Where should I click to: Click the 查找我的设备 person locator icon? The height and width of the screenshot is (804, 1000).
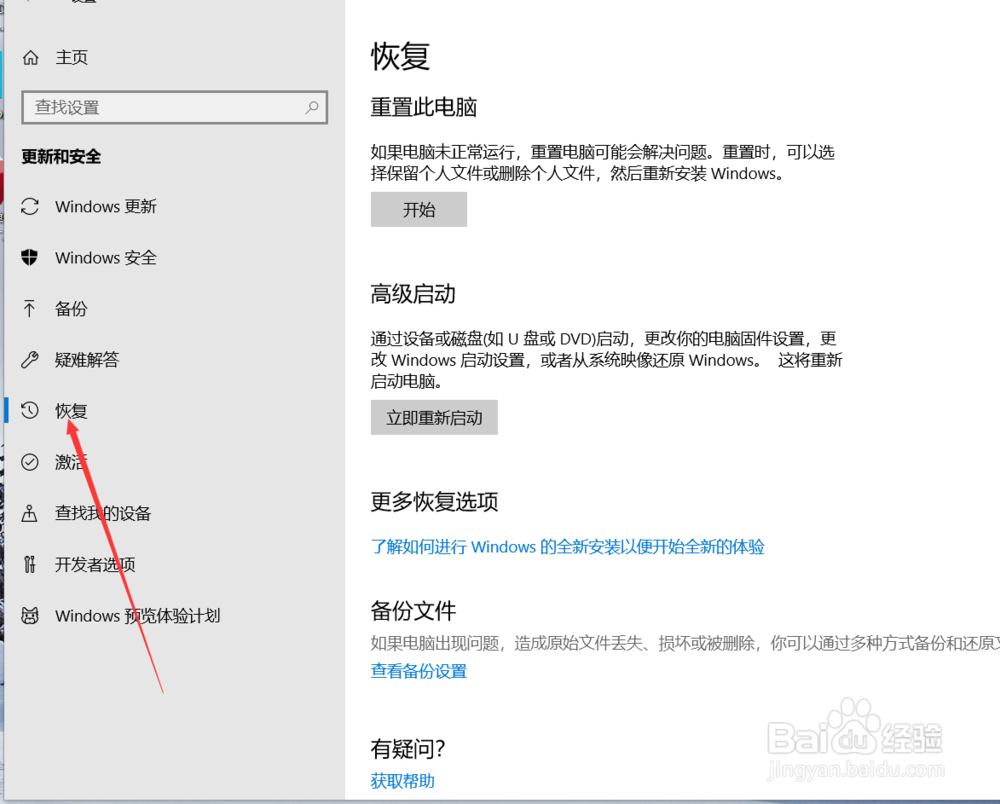pyautogui.click(x=29, y=513)
